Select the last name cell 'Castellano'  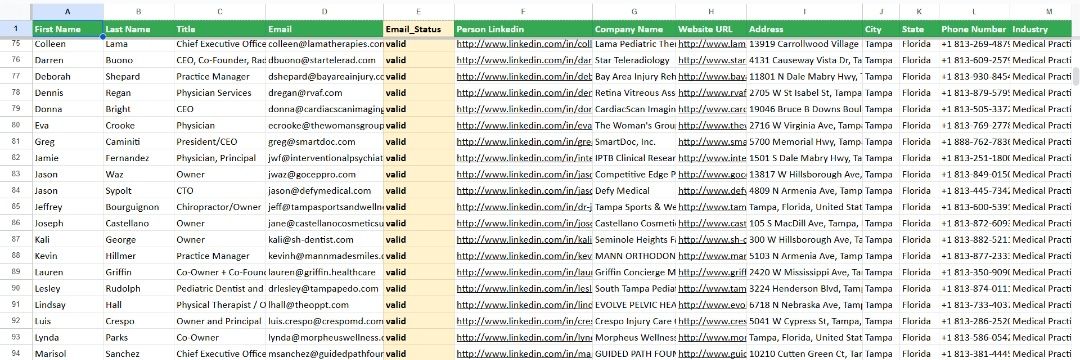pyautogui.click(x=138, y=224)
